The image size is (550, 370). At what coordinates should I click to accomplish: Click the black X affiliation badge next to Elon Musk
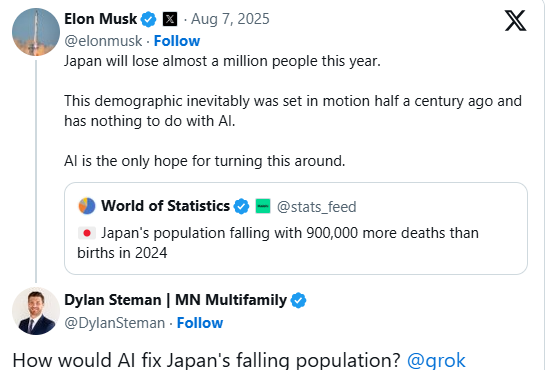tap(170, 19)
